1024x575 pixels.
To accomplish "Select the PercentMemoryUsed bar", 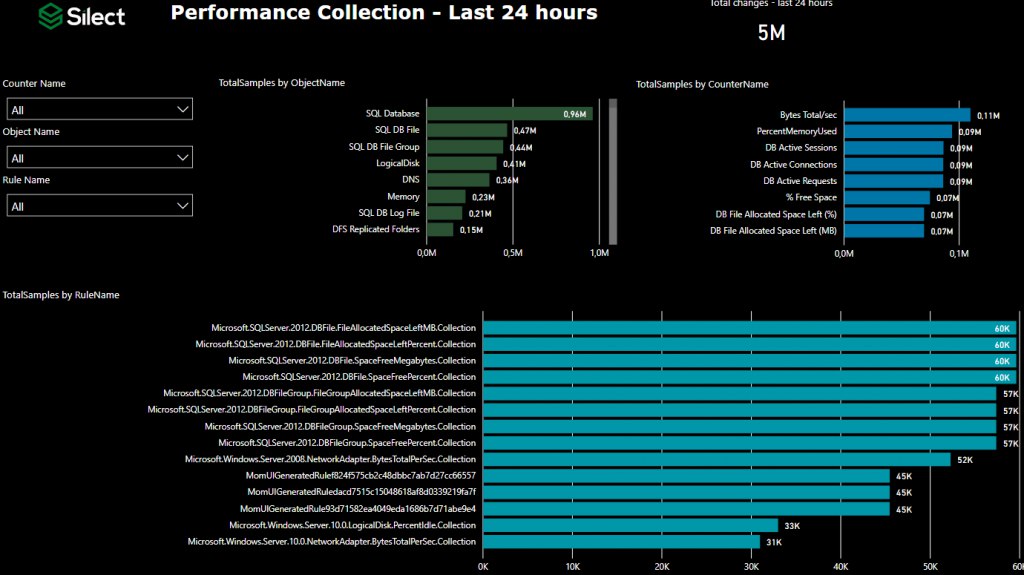I will click(898, 131).
